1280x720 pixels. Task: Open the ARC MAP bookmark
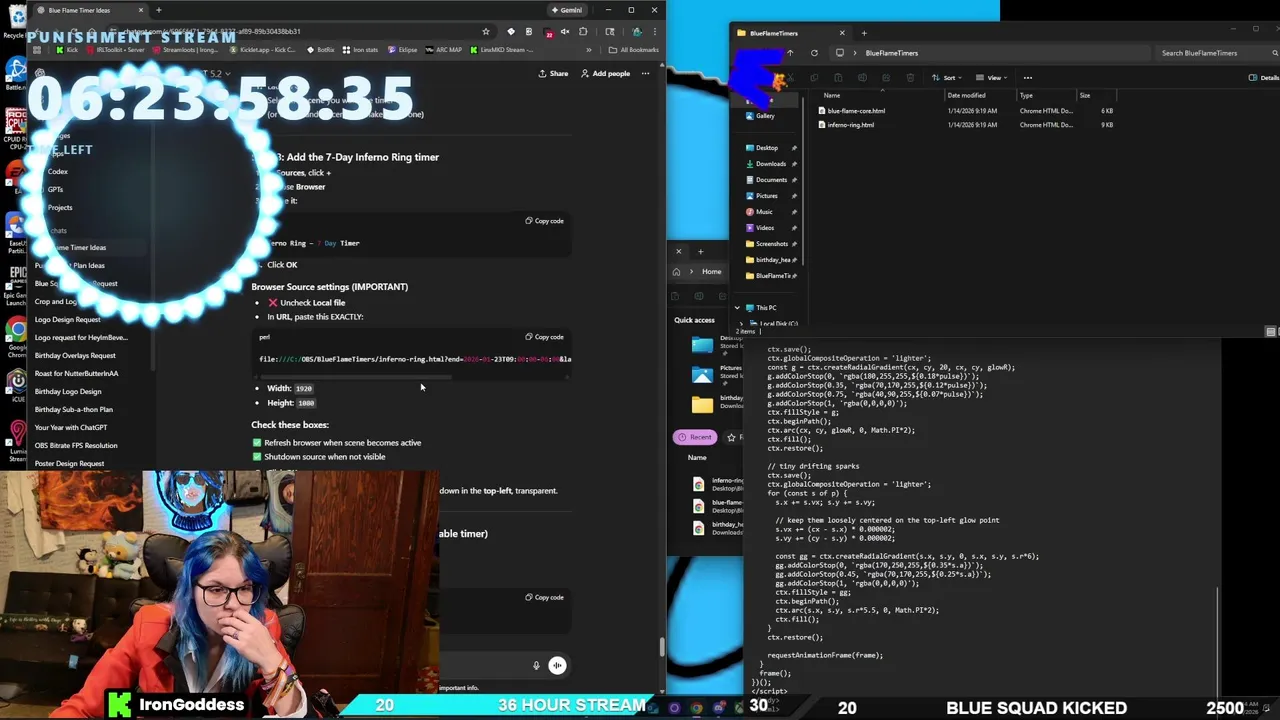click(444, 49)
